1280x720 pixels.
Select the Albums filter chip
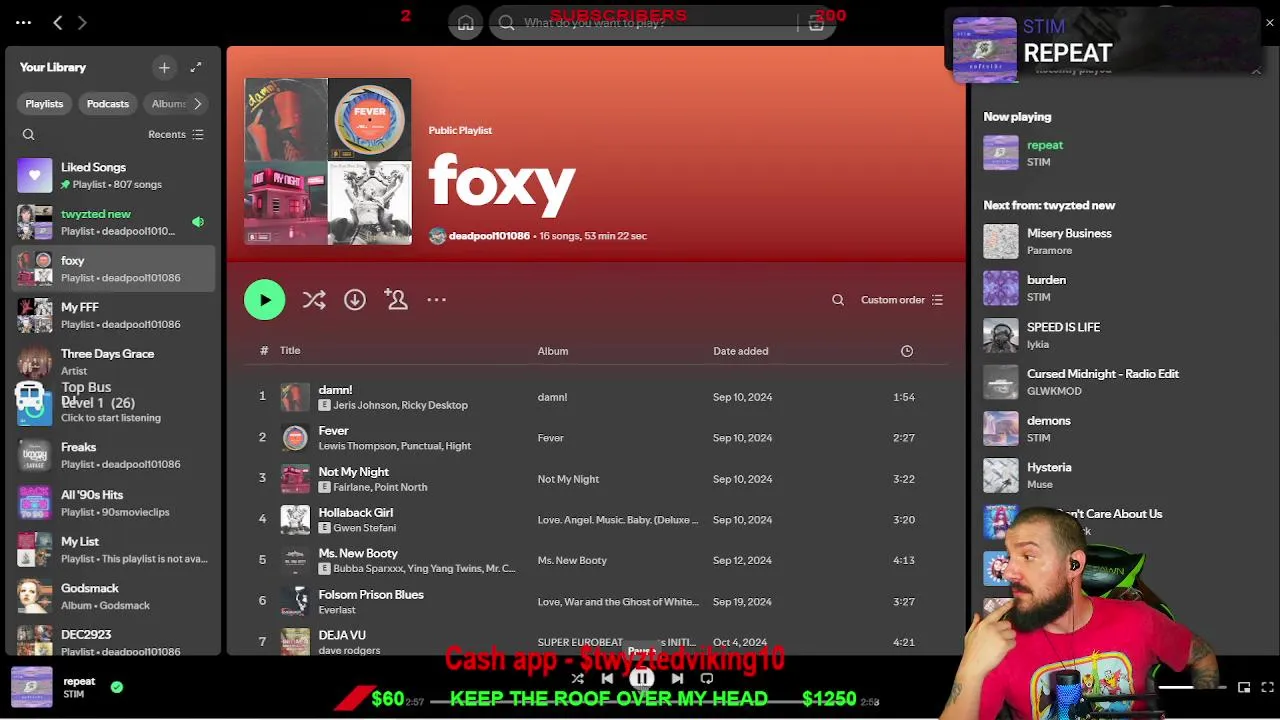168,104
